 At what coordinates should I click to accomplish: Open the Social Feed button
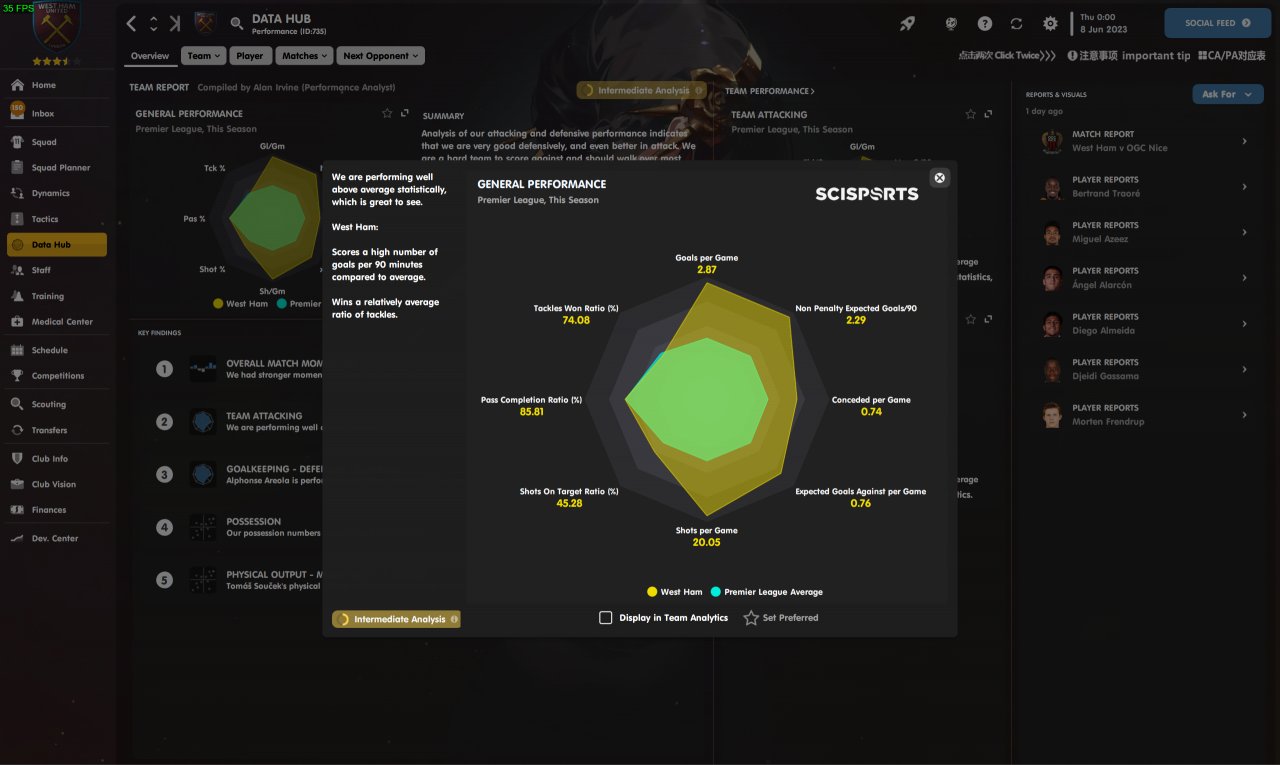coord(1217,23)
